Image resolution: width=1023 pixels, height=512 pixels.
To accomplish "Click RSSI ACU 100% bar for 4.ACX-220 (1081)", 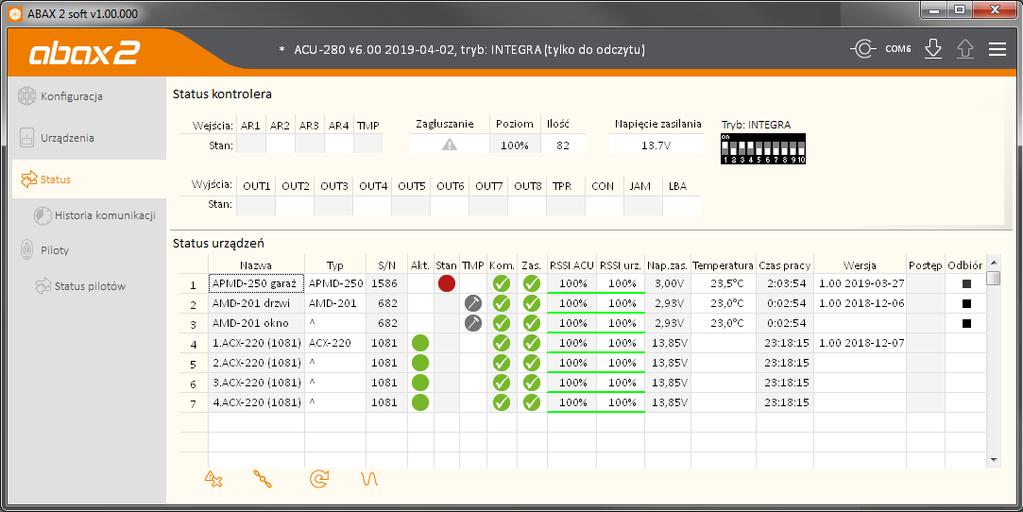I will pyautogui.click(x=572, y=402).
